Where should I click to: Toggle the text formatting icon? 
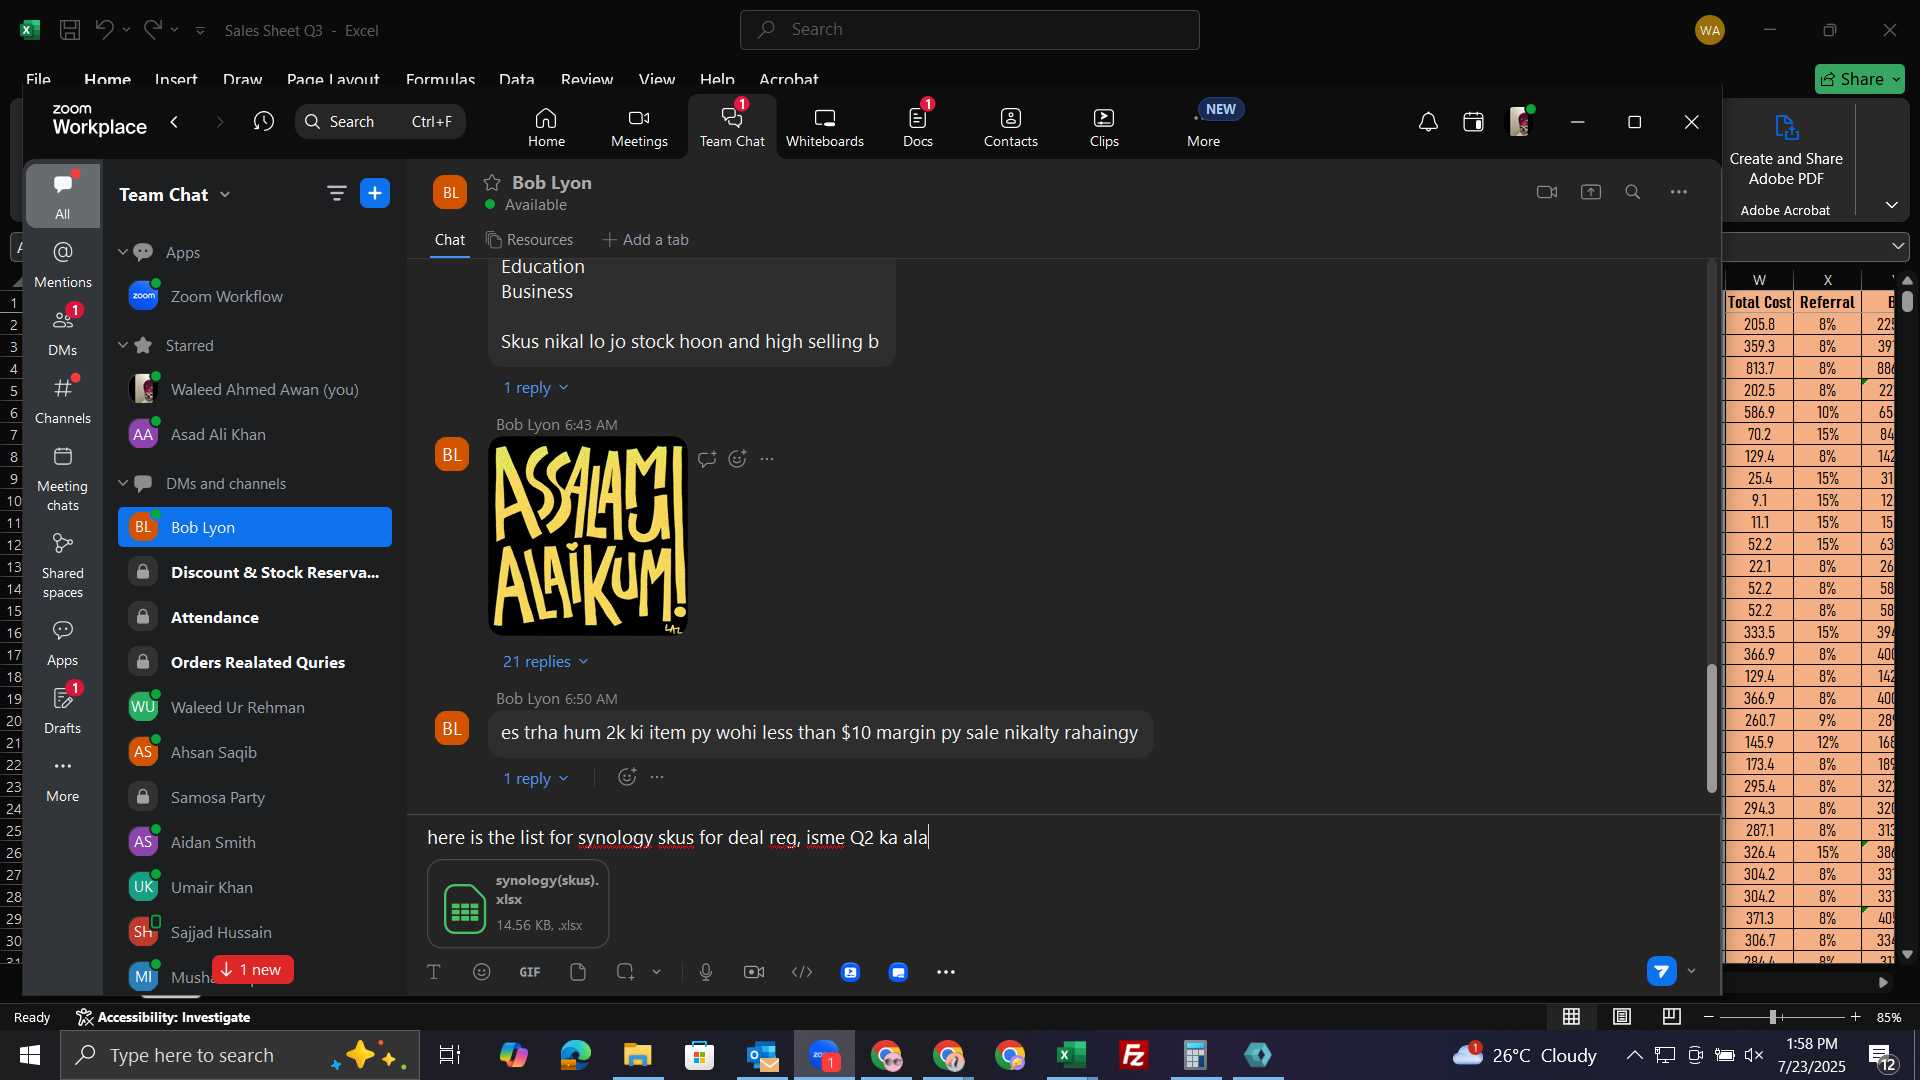pyautogui.click(x=434, y=972)
